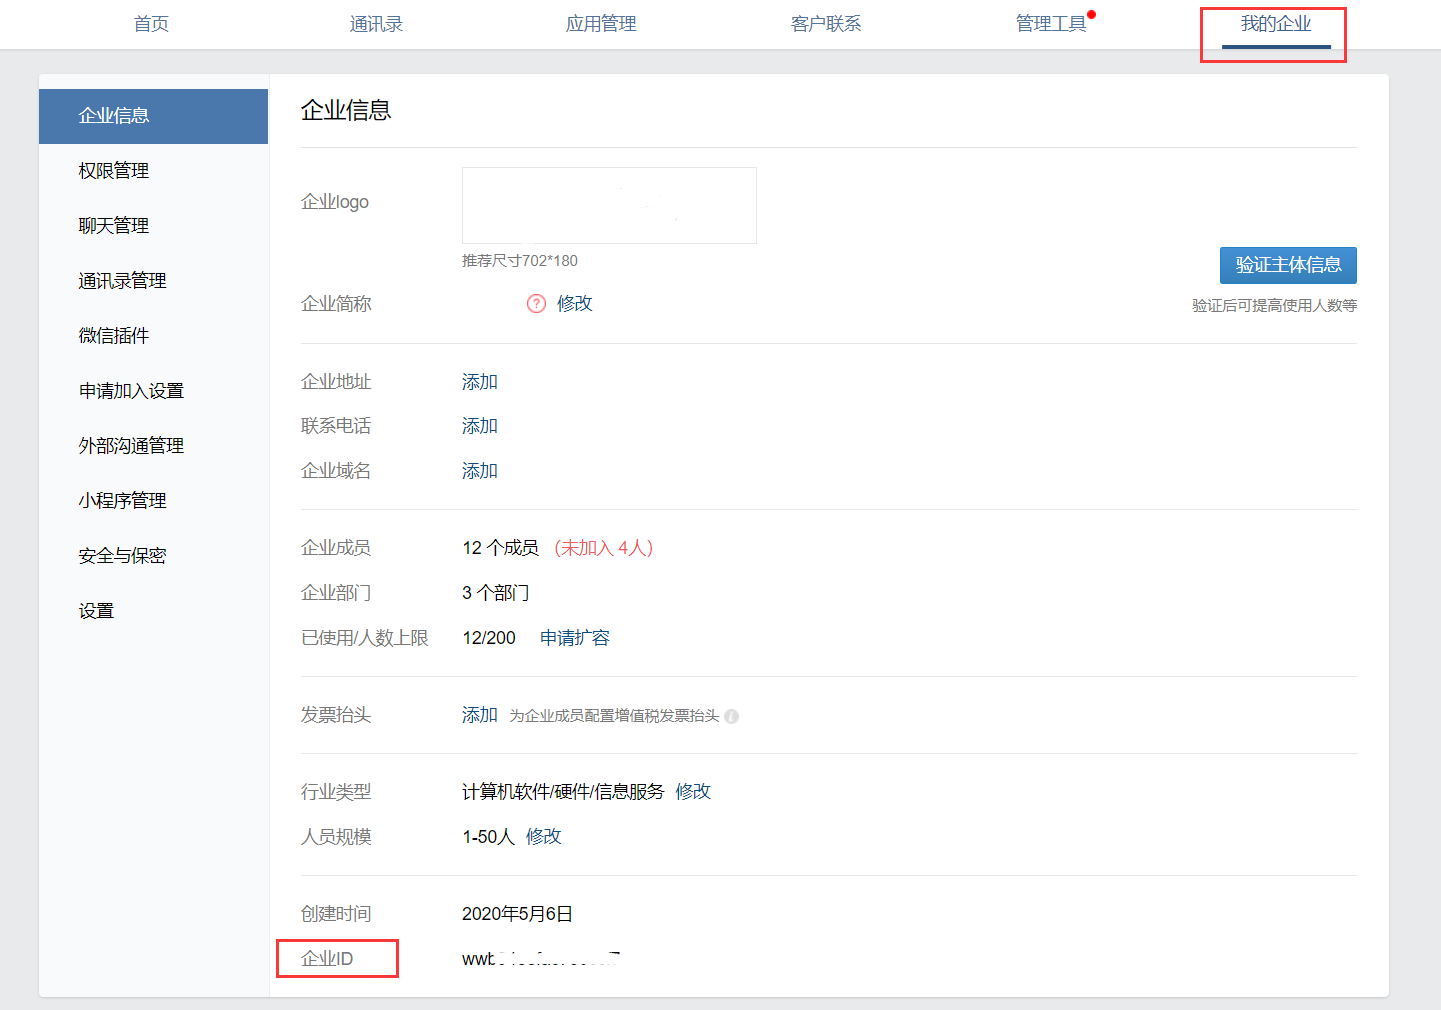The height and width of the screenshot is (1010, 1441).
Task: Click 添加 for 联系电话
Action: click(480, 426)
